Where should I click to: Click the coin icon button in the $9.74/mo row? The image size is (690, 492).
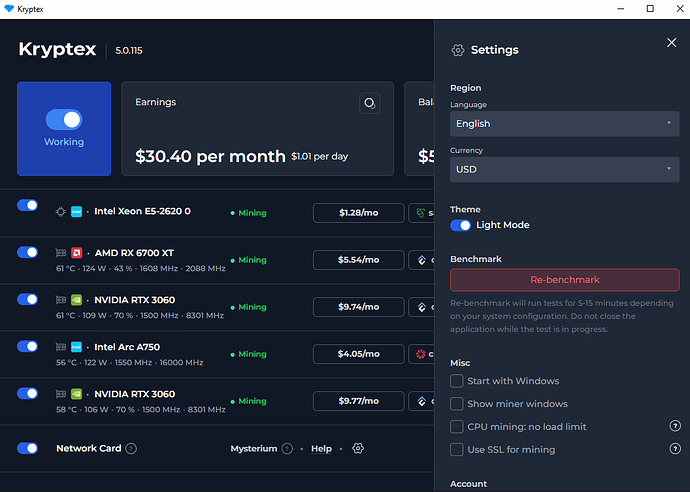(x=421, y=307)
